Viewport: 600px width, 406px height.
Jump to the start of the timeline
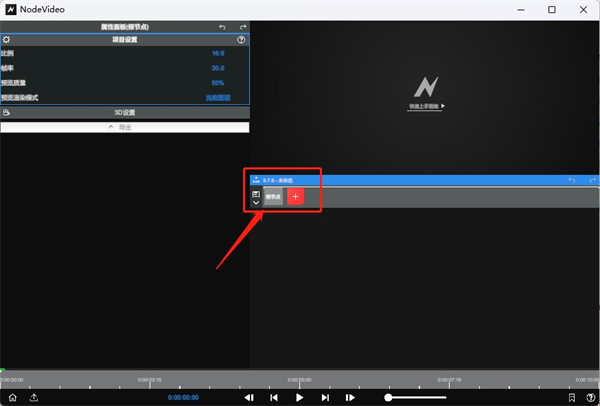pyautogui.click(x=249, y=397)
